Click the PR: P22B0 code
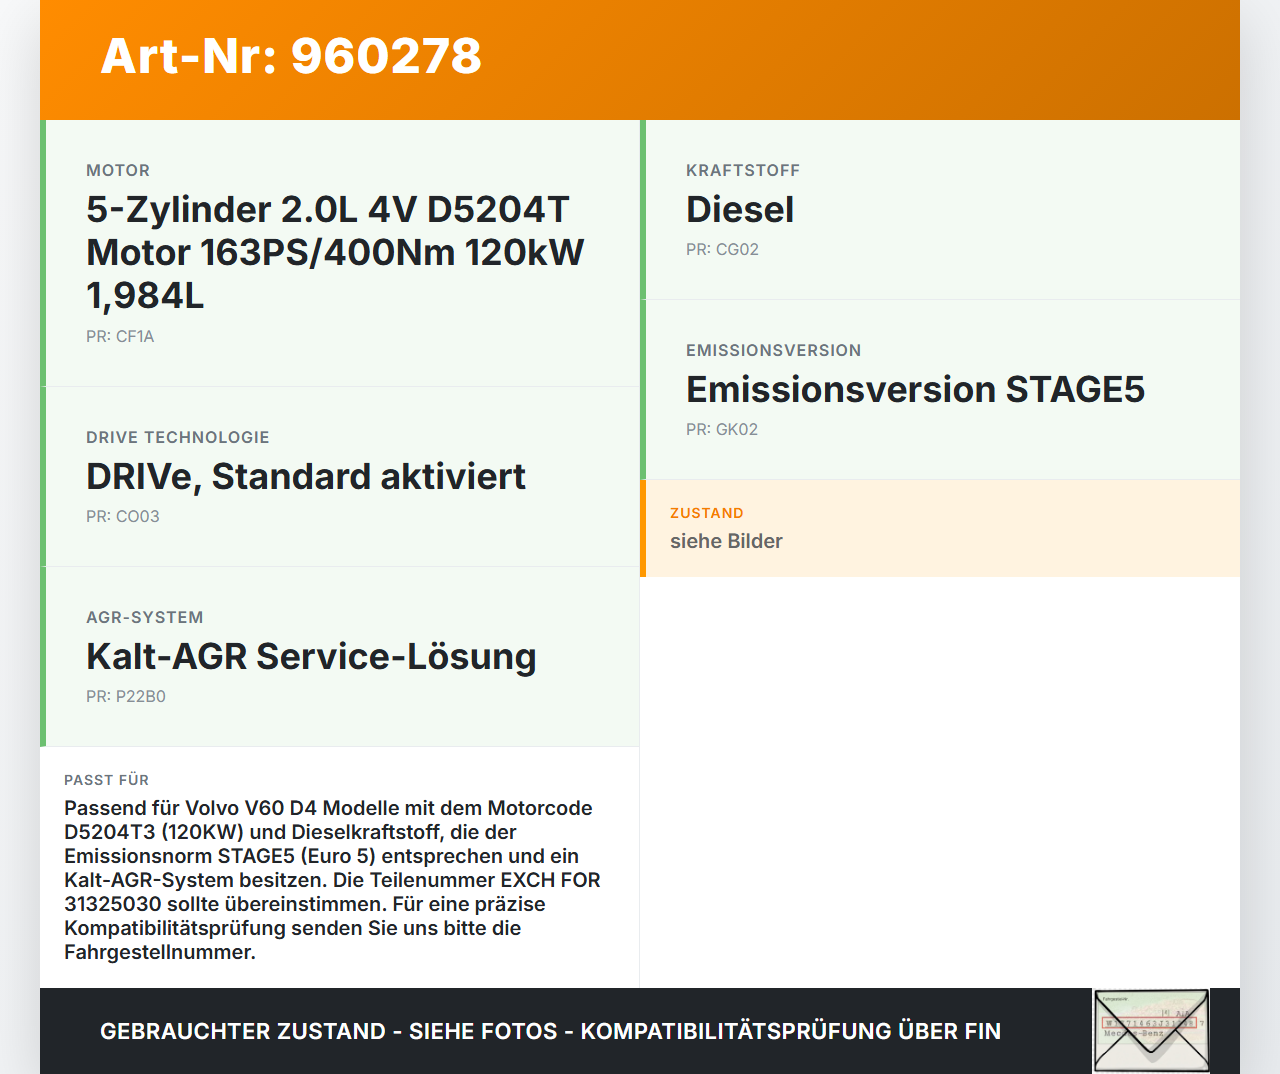 point(126,697)
